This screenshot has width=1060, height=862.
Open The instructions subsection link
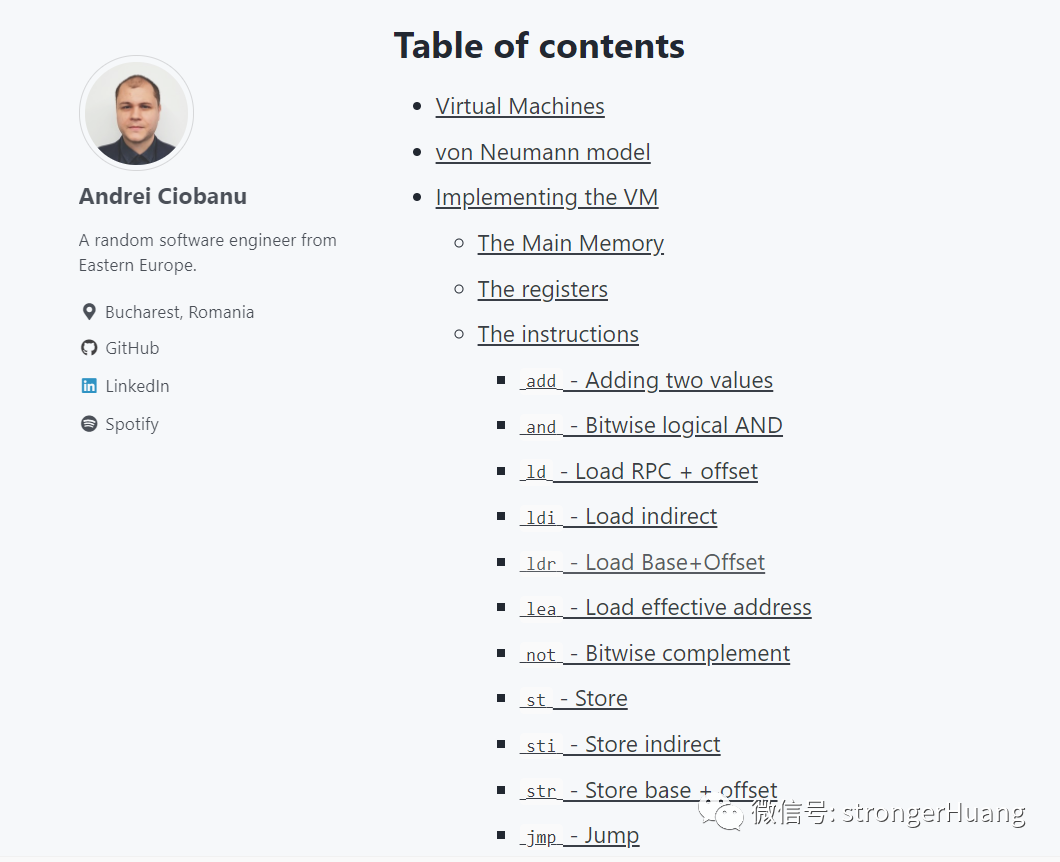[558, 334]
